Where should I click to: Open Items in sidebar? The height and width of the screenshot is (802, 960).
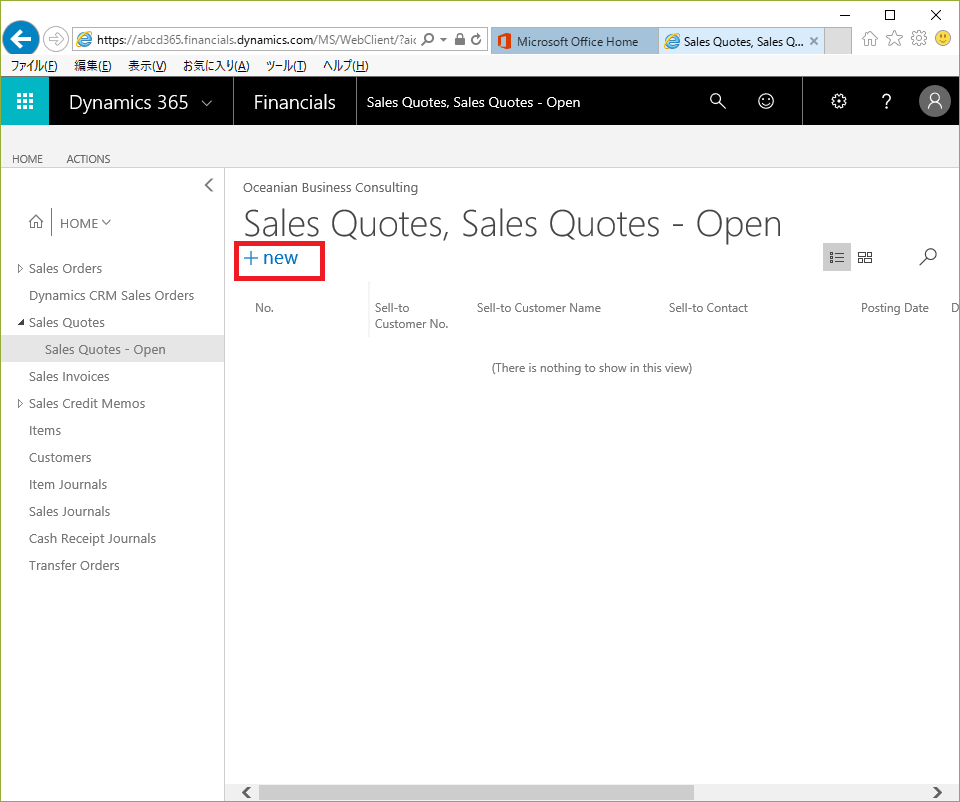point(45,430)
